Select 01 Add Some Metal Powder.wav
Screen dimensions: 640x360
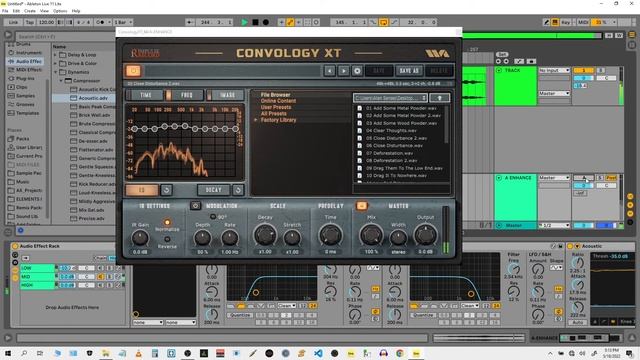pyautogui.click(x=401, y=108)
